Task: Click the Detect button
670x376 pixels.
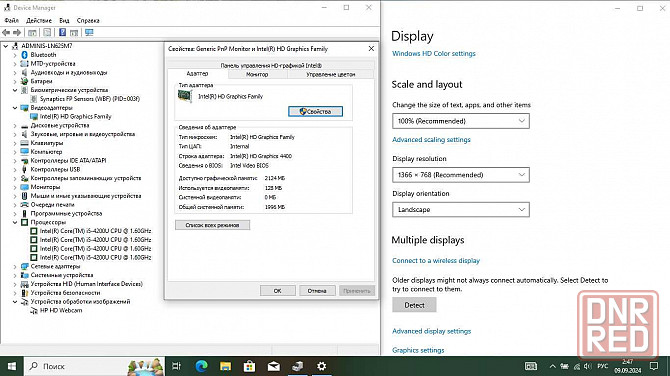Action: 414,305
